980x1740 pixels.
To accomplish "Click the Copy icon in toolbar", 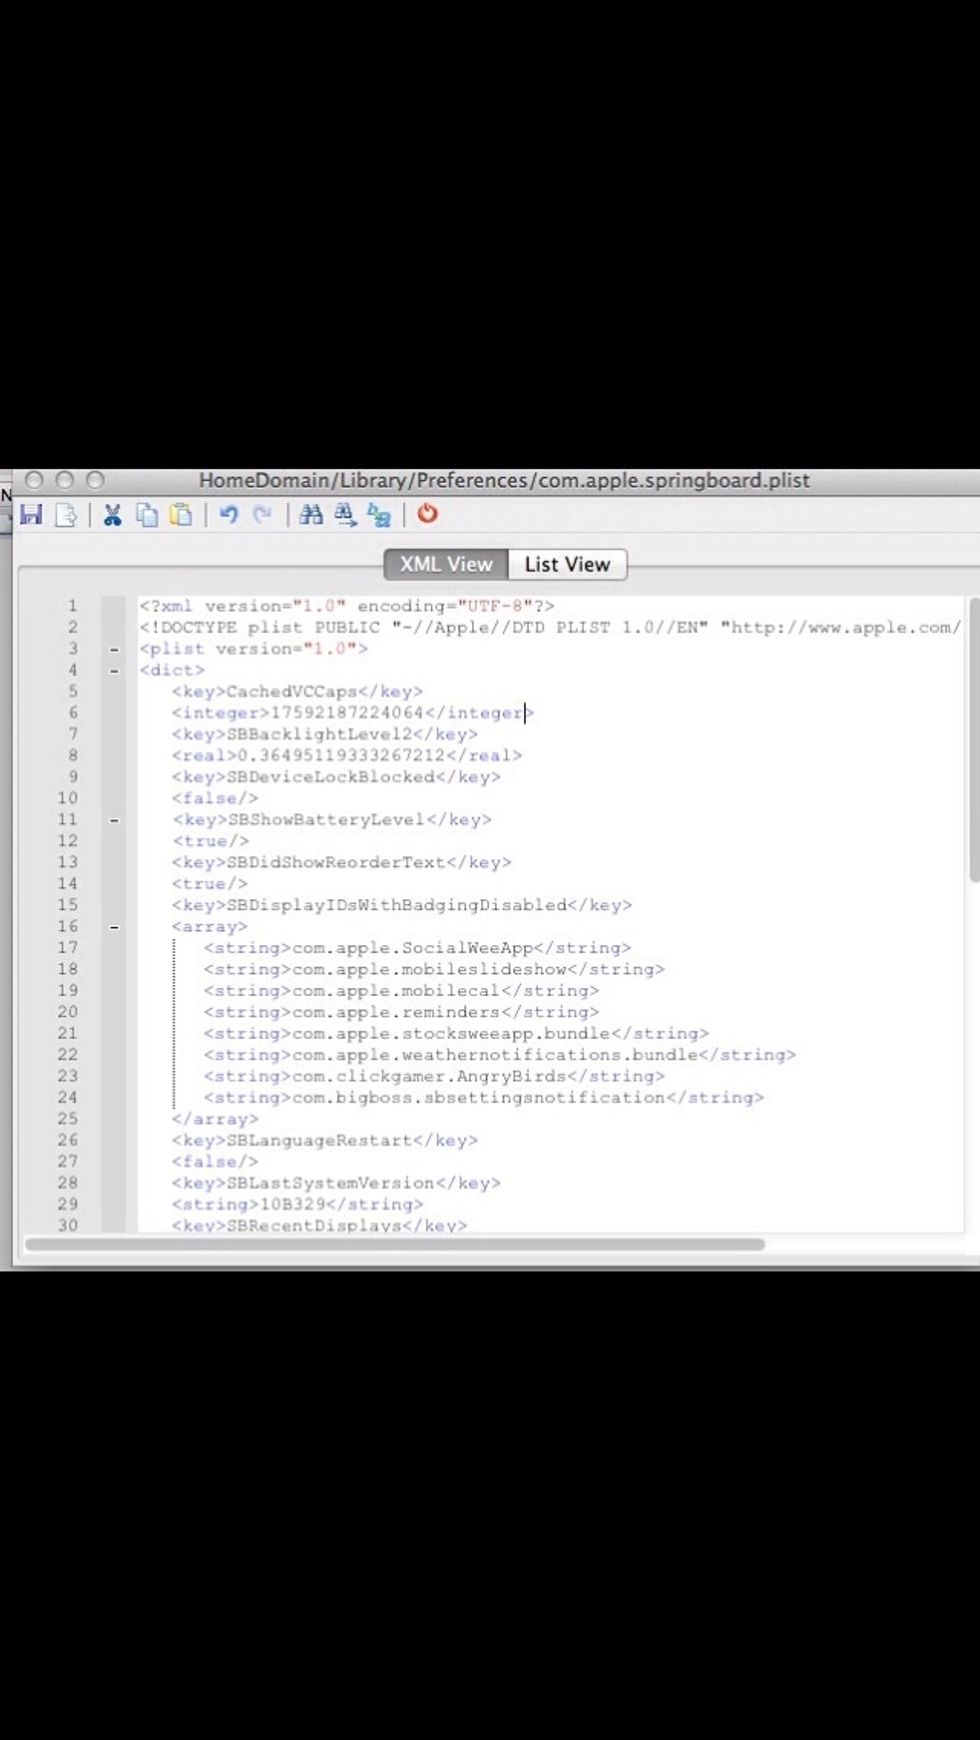I will point(147,515).
